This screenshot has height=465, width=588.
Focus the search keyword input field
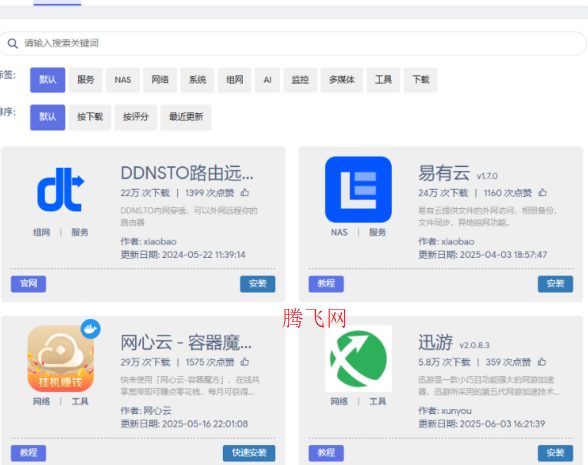pos(292,44)
